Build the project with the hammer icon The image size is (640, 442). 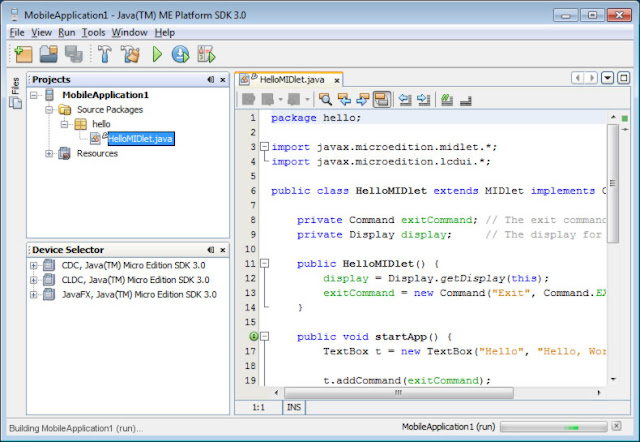point(105,54)
